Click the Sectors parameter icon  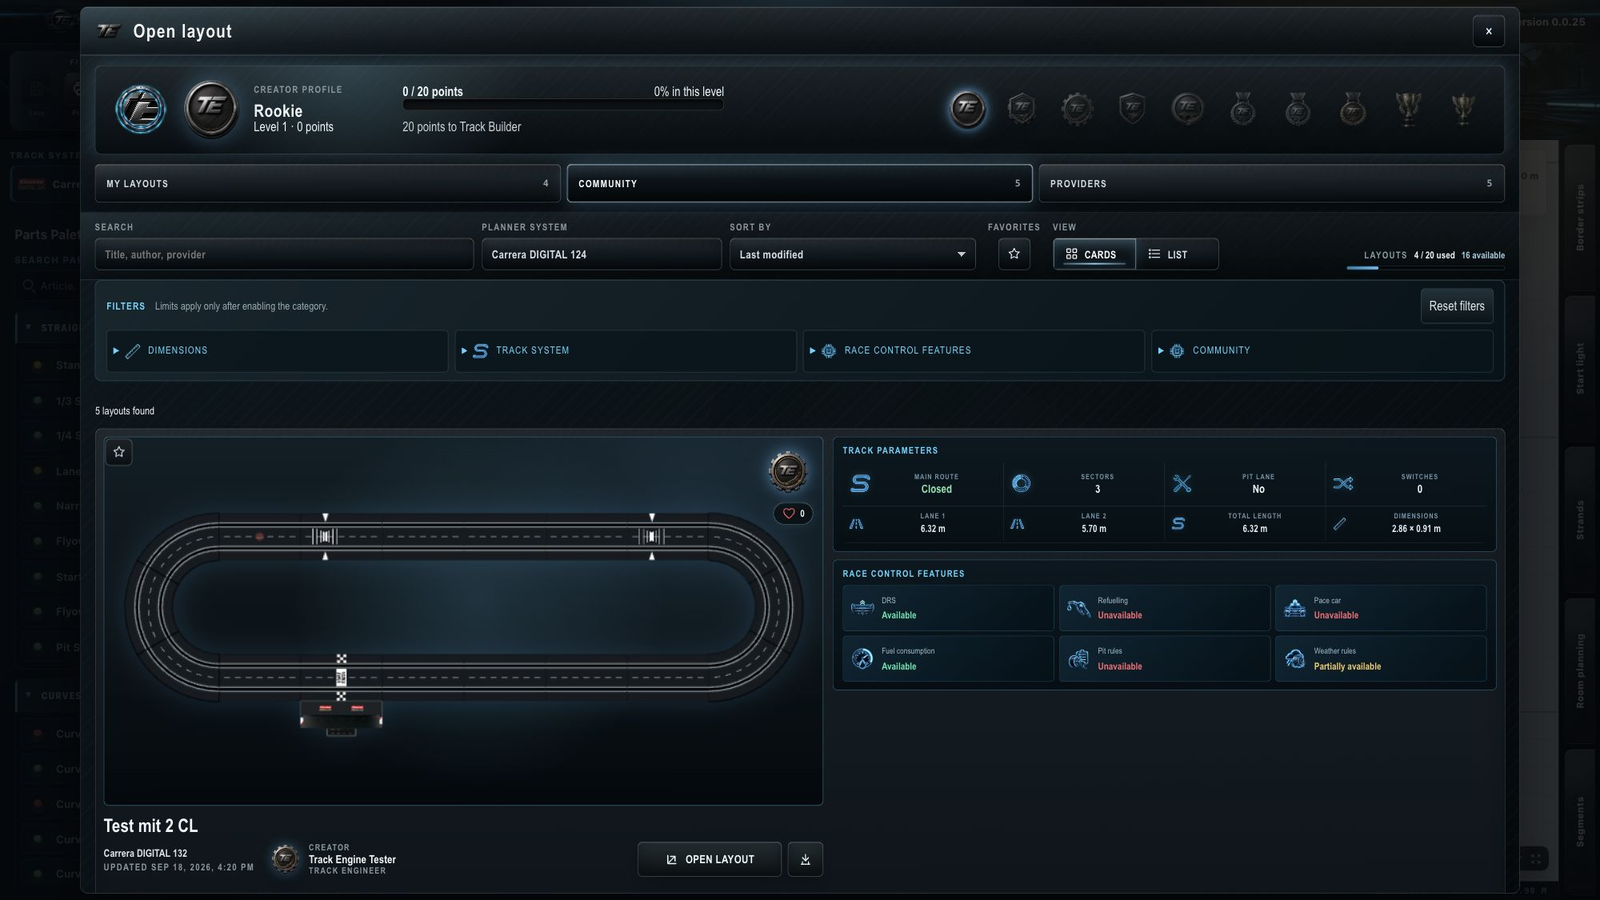tap(1021, 483)
